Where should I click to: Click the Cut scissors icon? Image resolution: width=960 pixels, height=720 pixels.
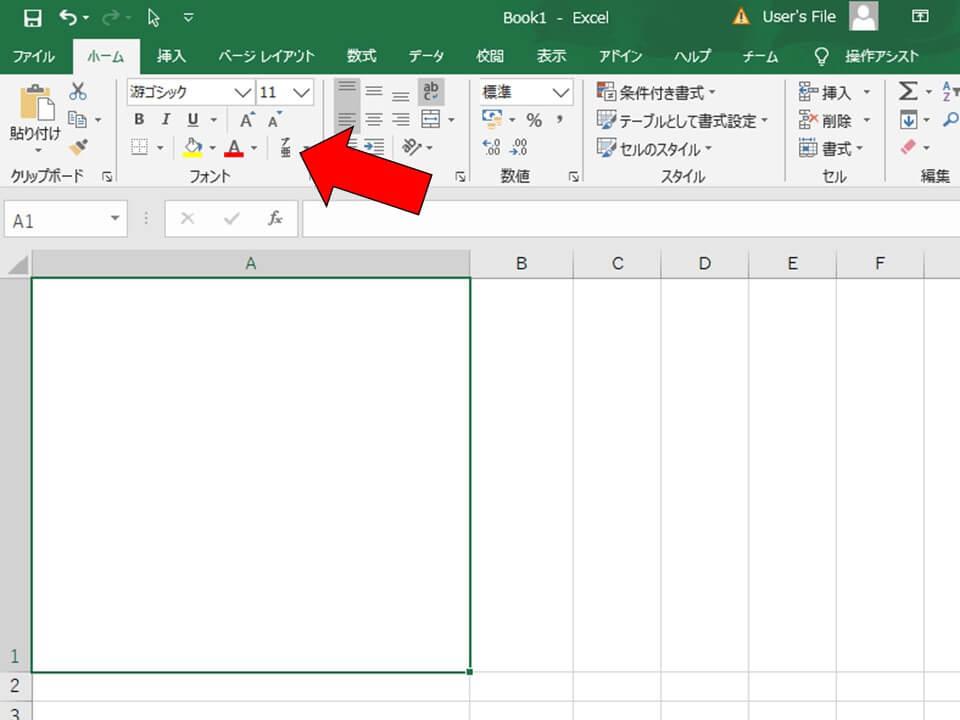[x=78, y=92]
